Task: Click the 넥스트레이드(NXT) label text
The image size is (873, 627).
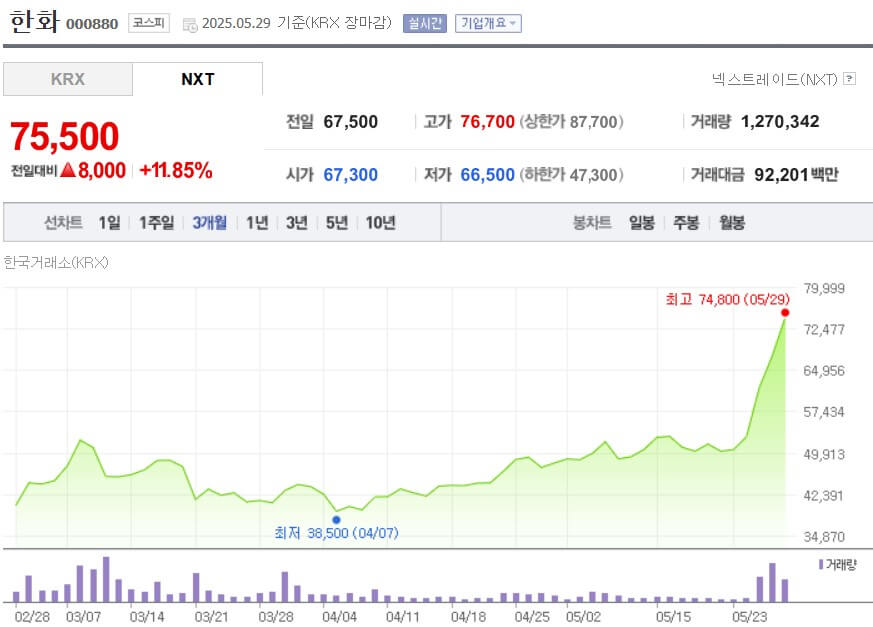Action: point(774,79)
